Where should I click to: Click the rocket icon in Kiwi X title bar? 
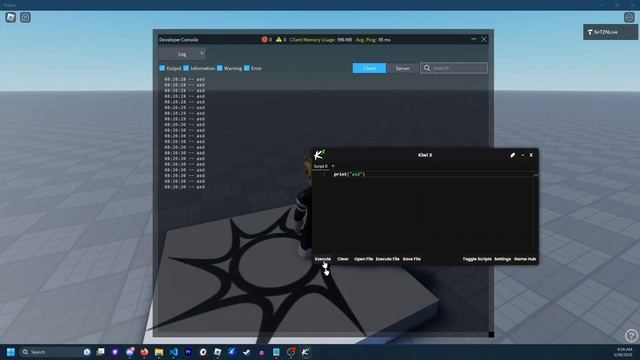(x=512, y=155)
